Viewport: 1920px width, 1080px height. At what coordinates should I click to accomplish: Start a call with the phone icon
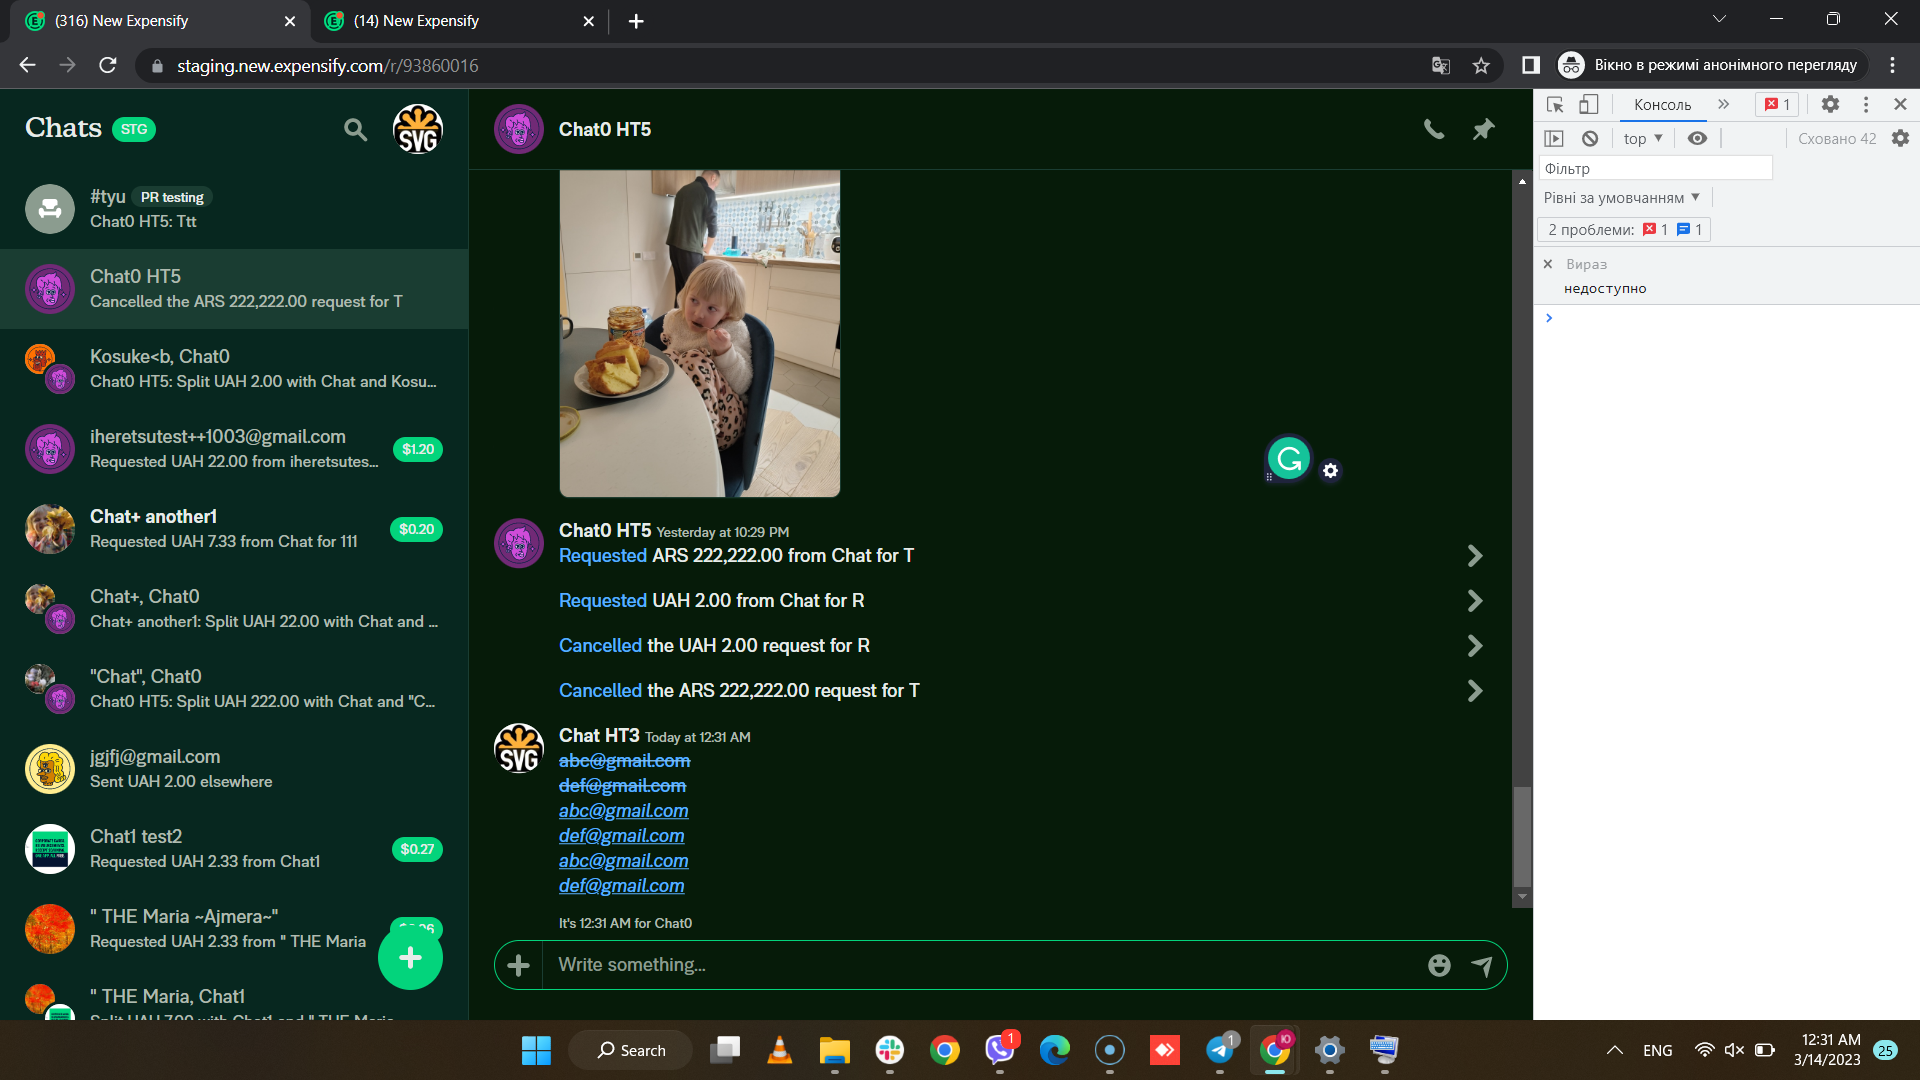point(1434,129)
